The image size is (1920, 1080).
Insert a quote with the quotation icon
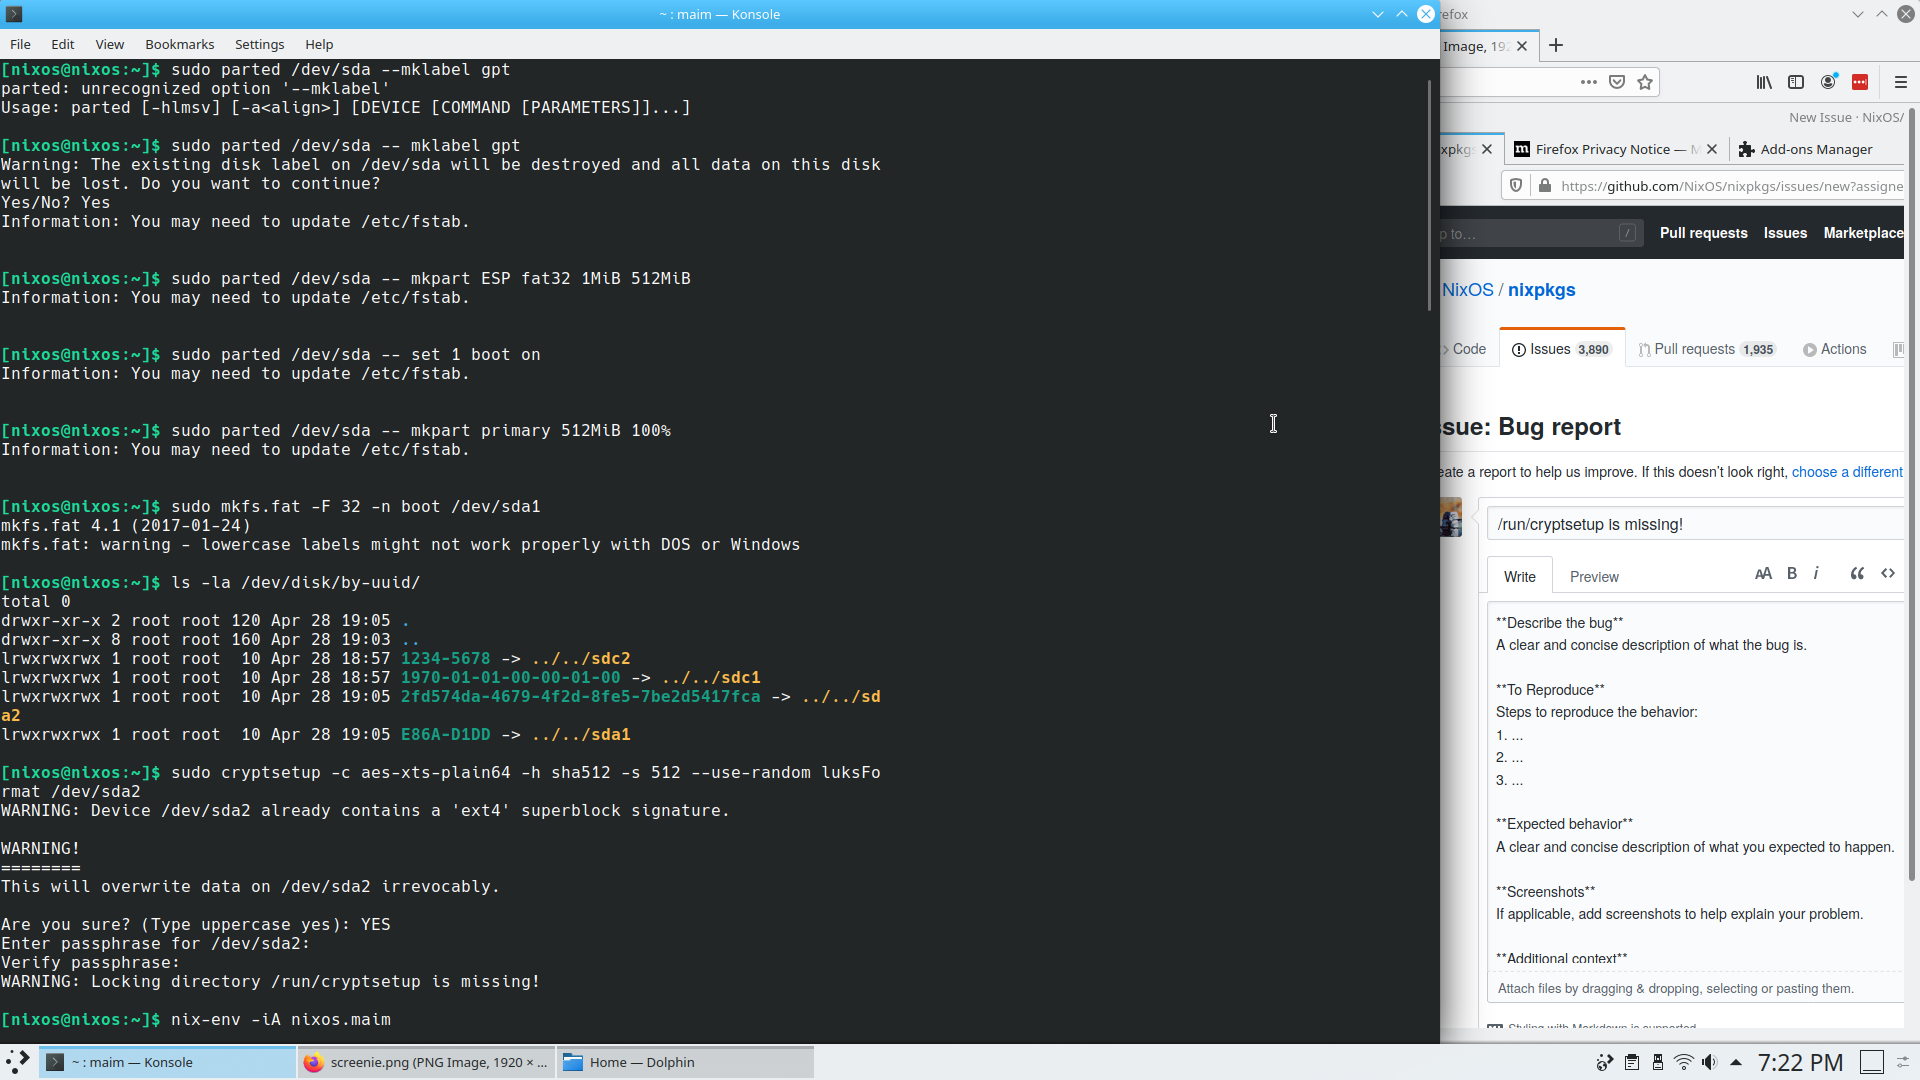click(1857, 574)
